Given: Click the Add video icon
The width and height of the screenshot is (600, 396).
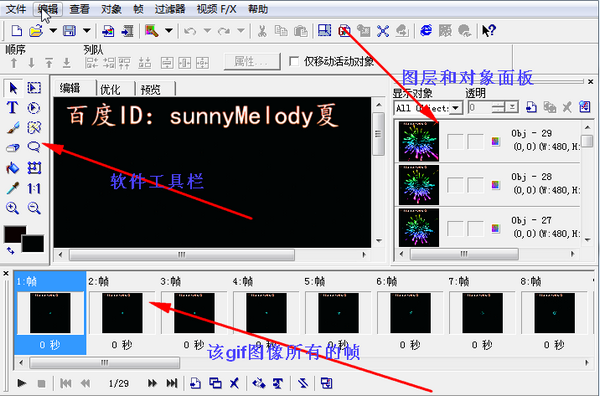Looking at the screenshot, I should 127,31.
